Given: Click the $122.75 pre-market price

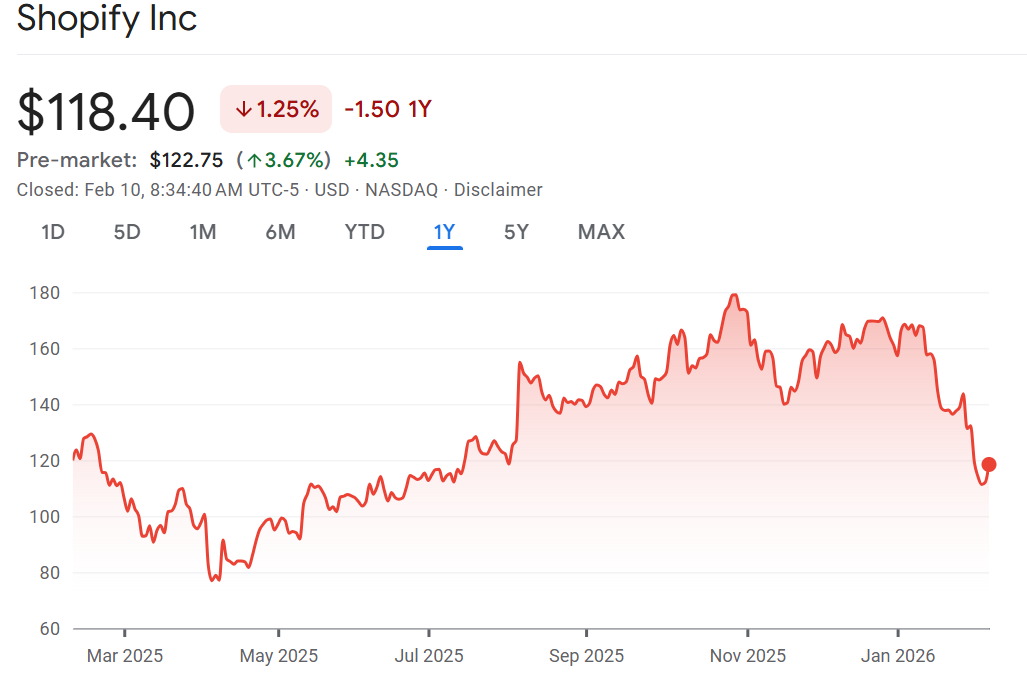Looking at the screenshot, I should 186,160.
